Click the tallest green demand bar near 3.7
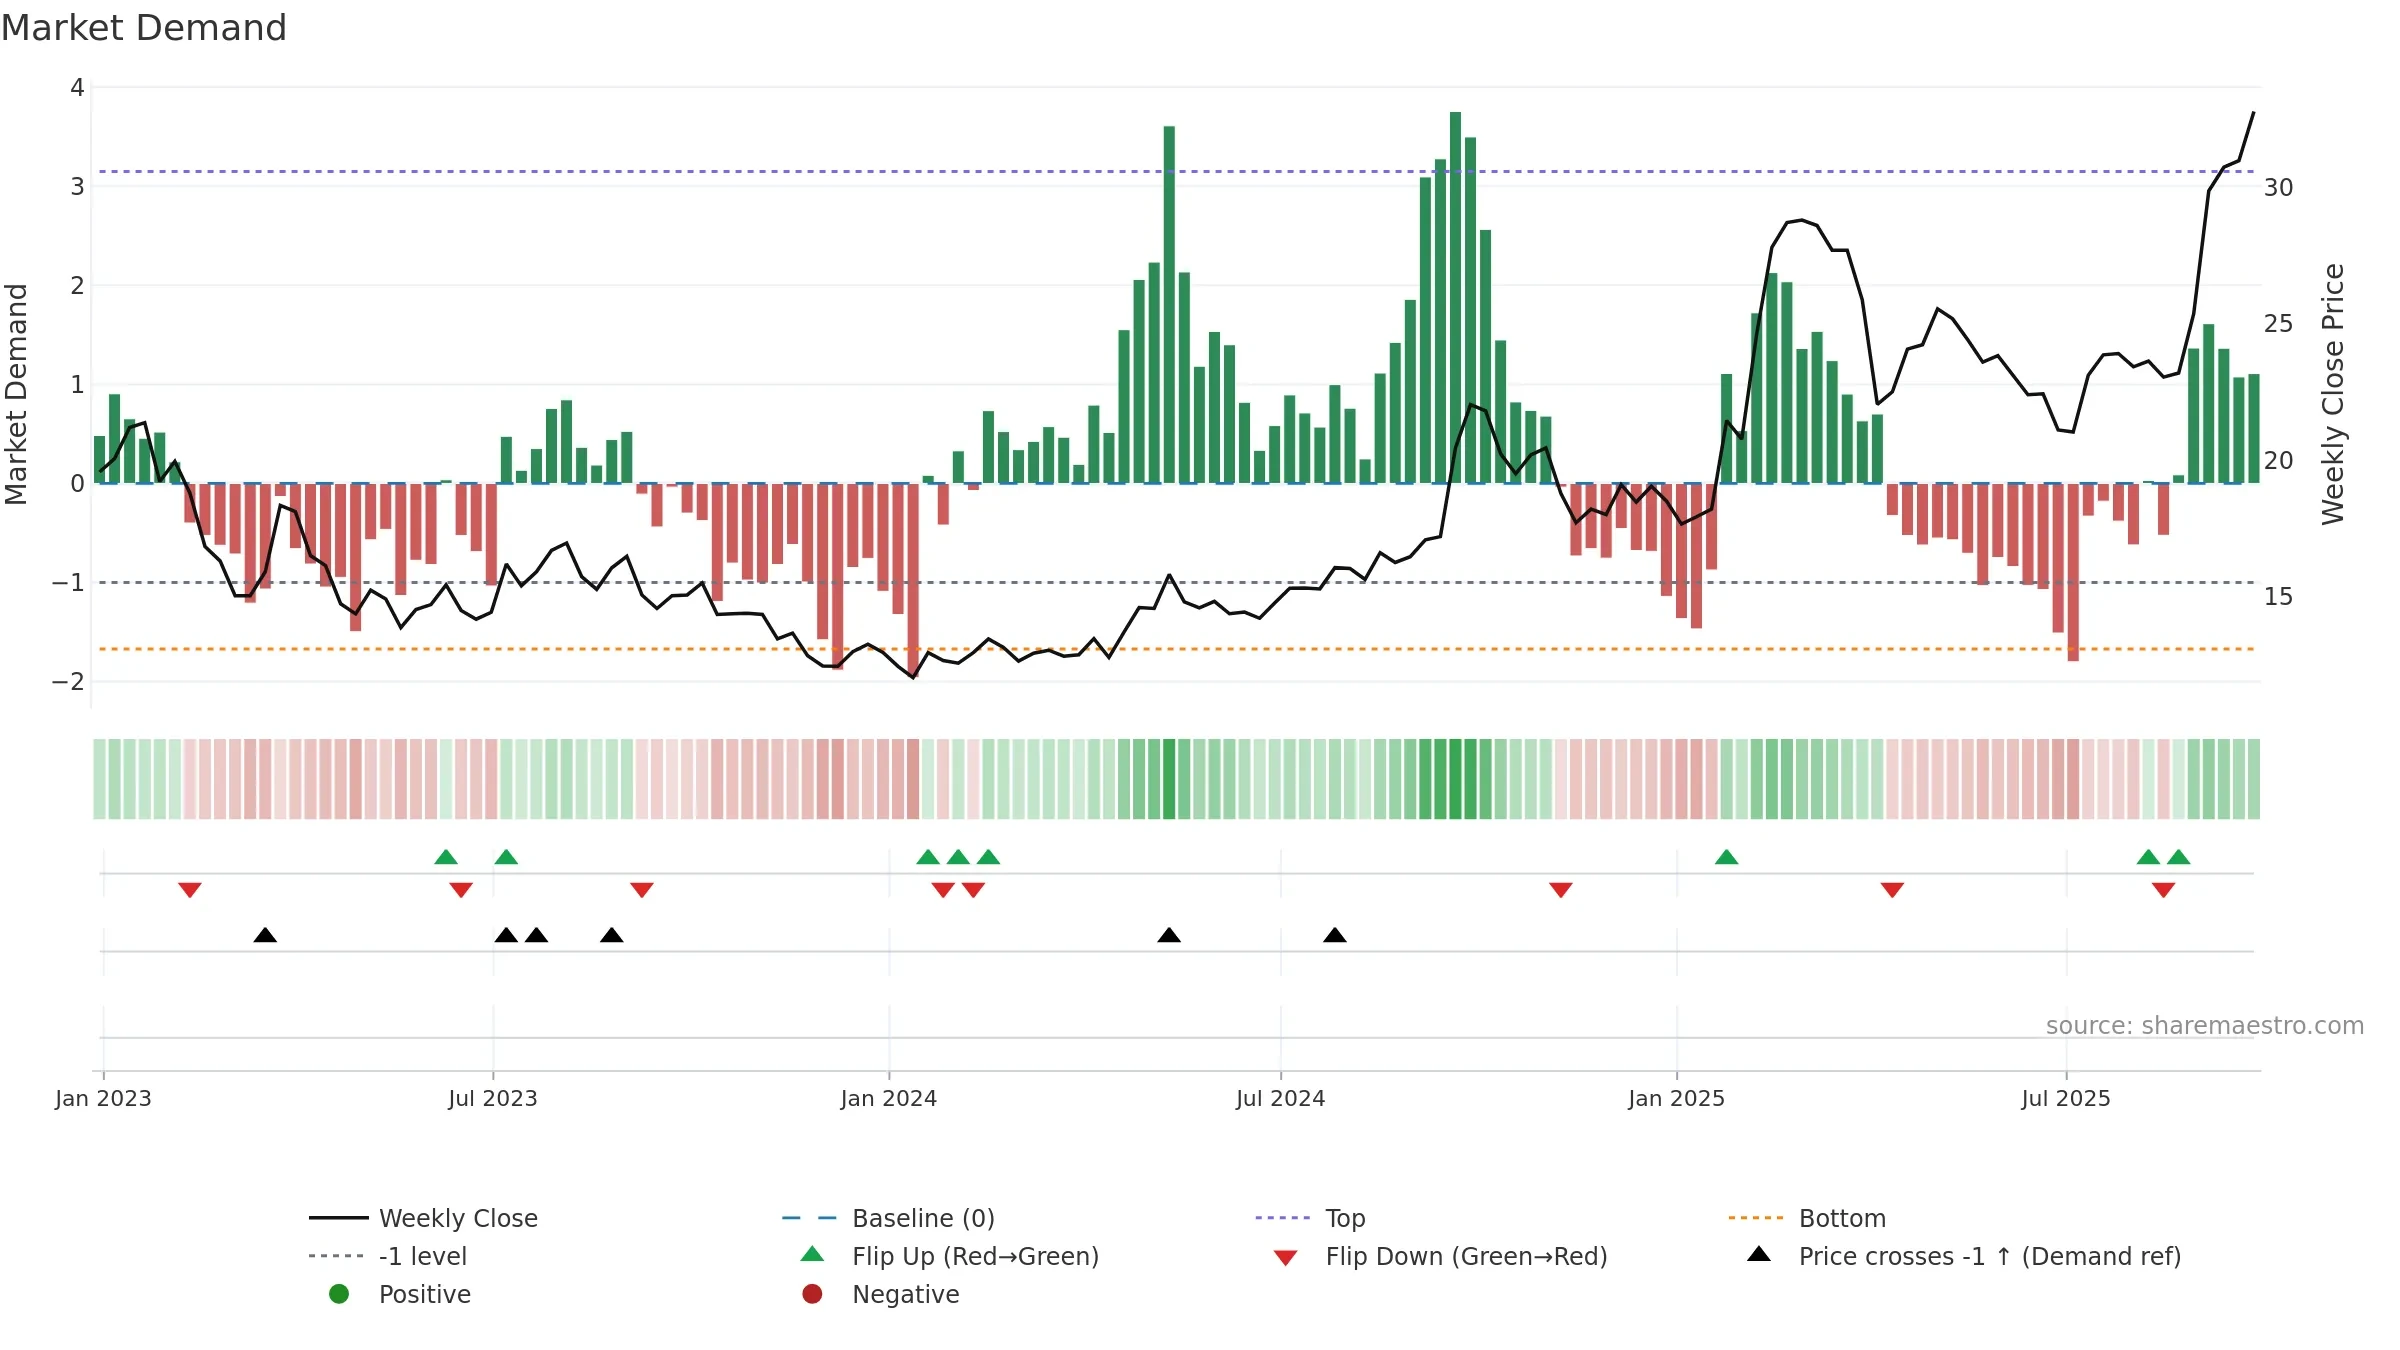 click(1456, 297)
